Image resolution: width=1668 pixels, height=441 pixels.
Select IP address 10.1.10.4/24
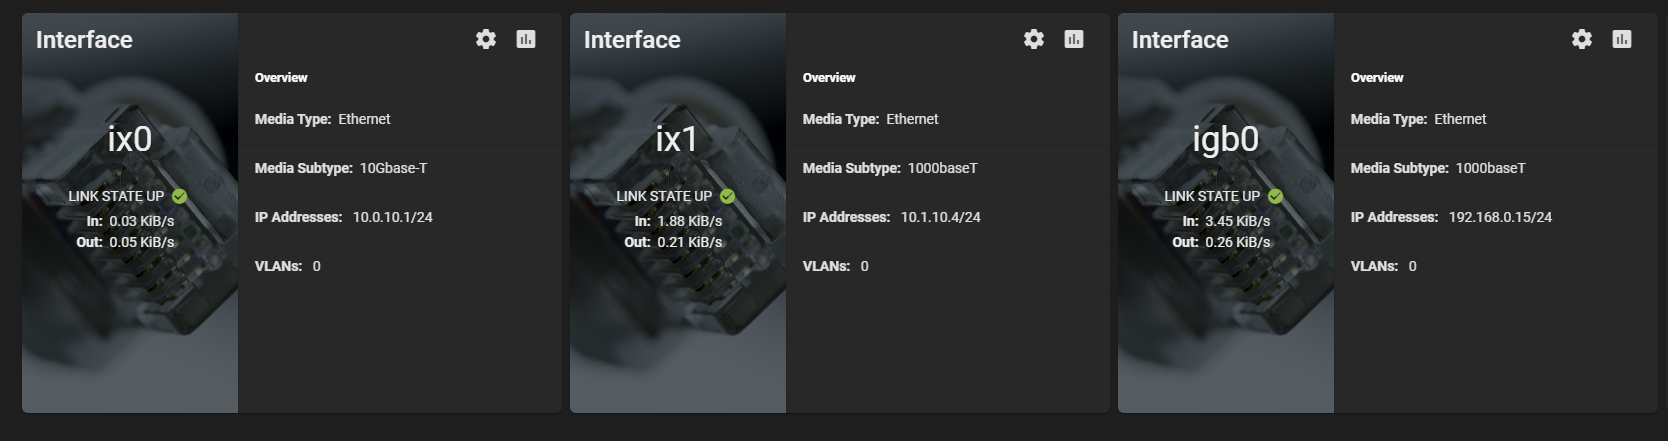pos(941,217)
